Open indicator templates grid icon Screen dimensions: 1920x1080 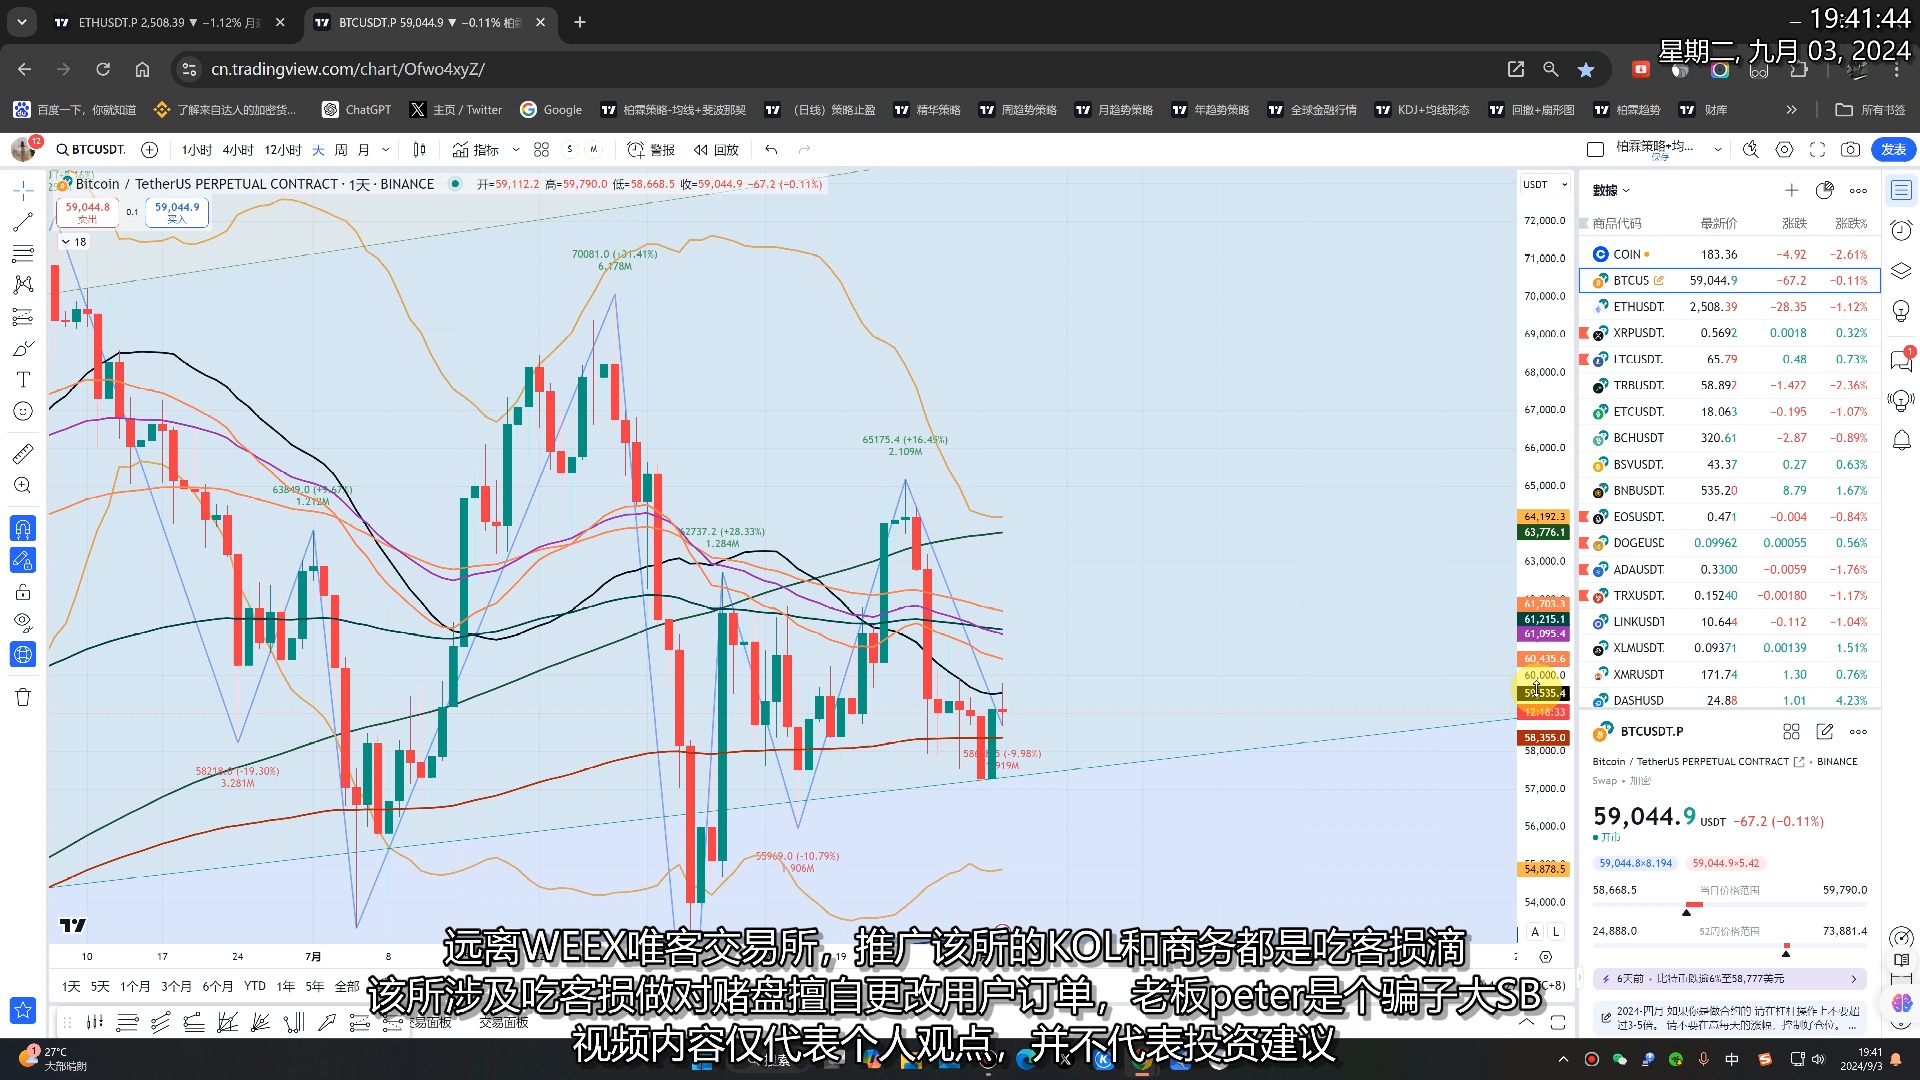pos(541,150)
